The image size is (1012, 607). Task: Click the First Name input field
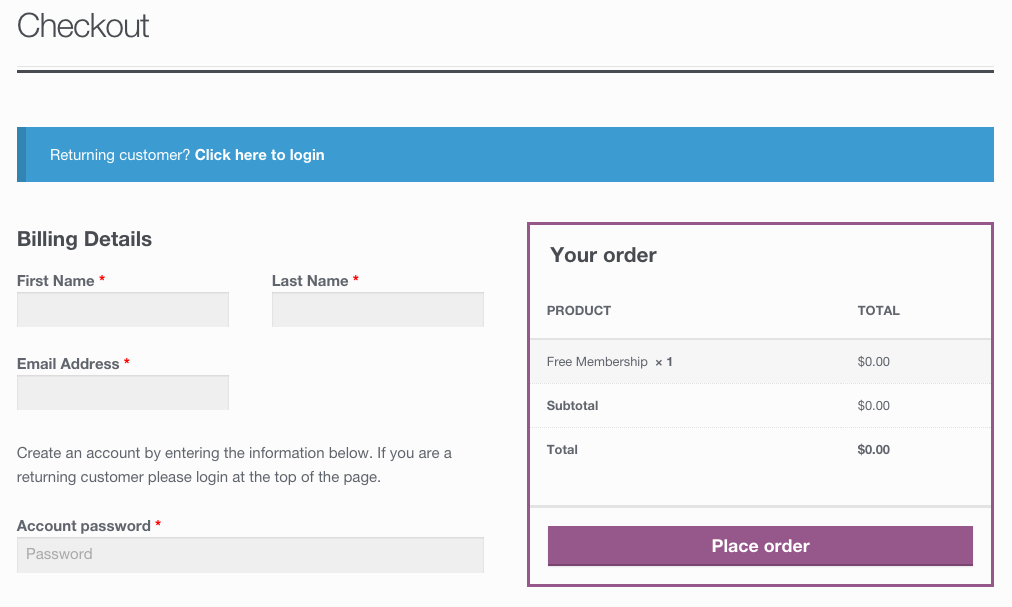[123, 309]
